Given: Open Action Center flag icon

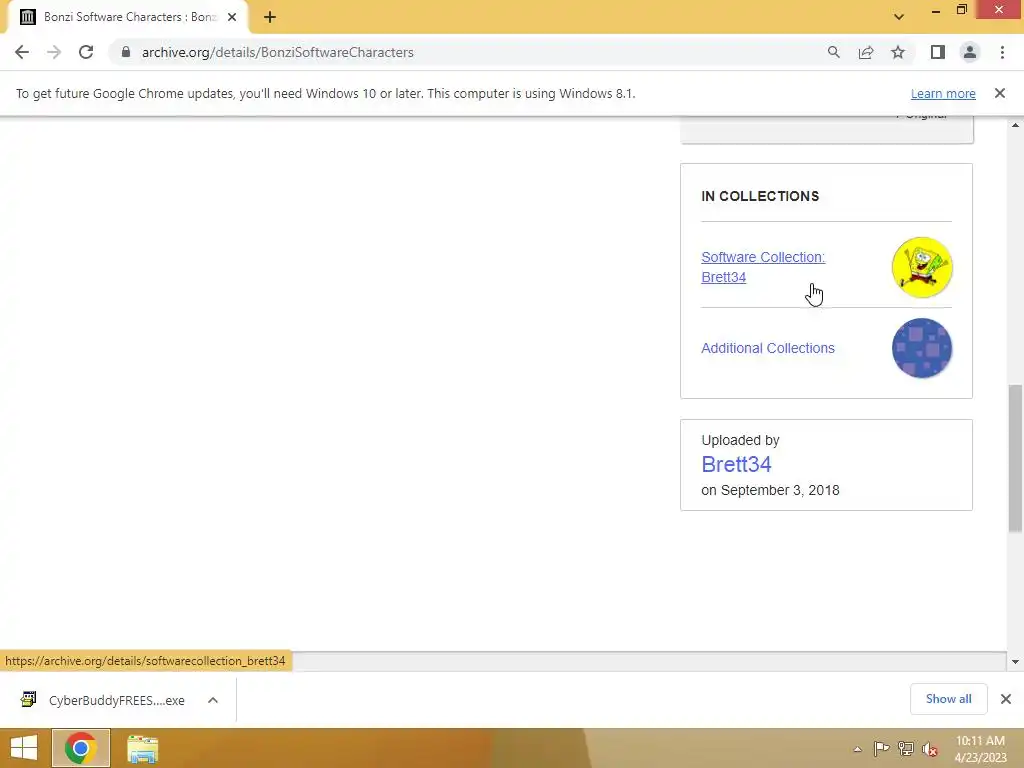Looking at the screenshot, I should pyautogui.click(x=881, y=748).
